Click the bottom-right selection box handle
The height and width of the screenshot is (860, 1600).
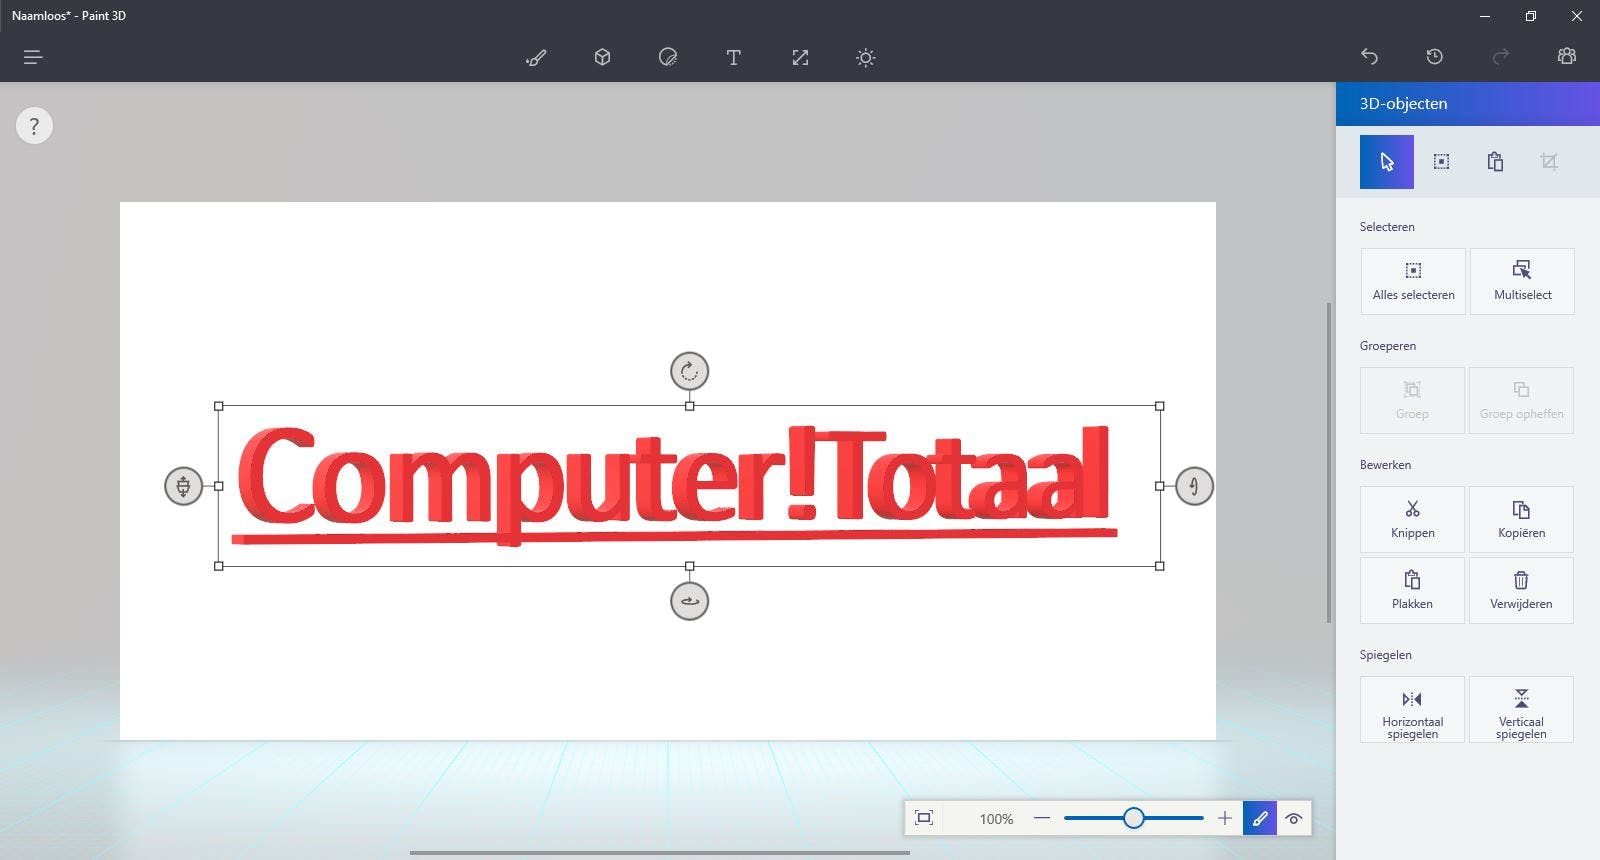pos(1160,566)
